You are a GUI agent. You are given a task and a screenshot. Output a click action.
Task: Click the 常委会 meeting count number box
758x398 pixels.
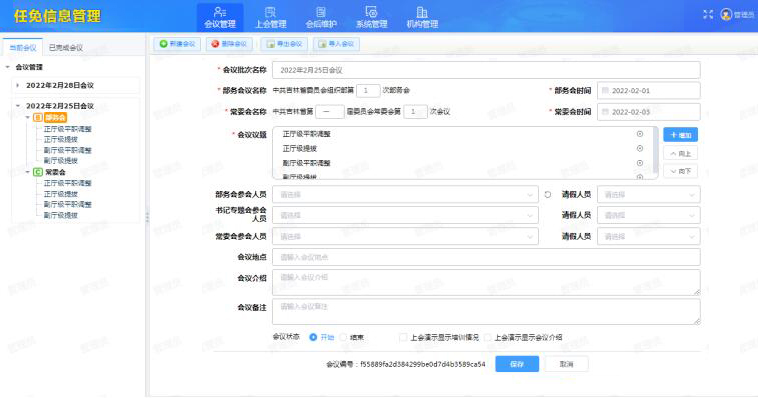415,112
